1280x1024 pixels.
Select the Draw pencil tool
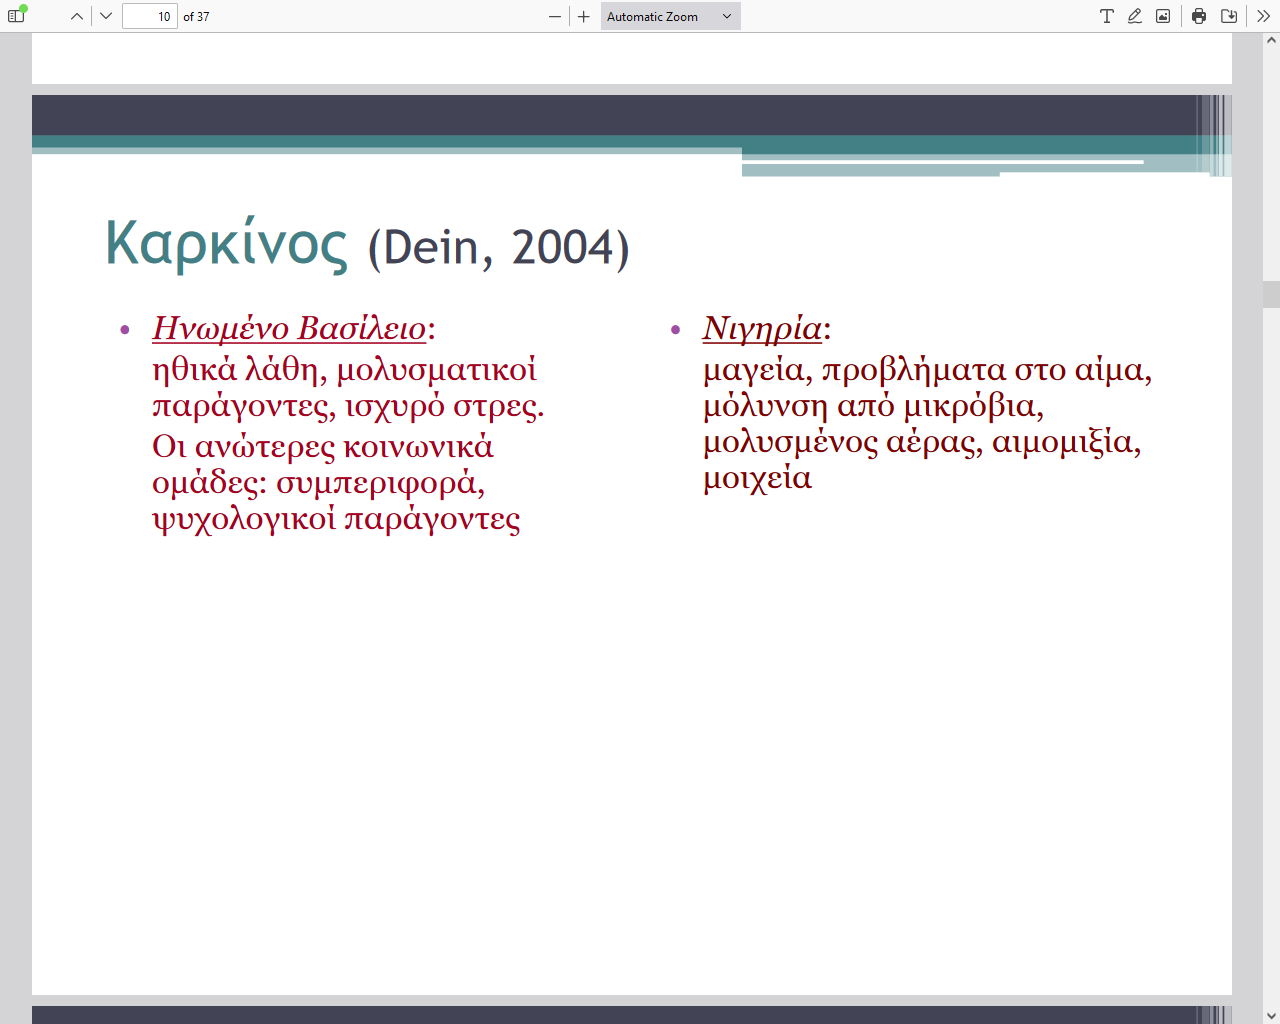click(x=1135, y=16)
